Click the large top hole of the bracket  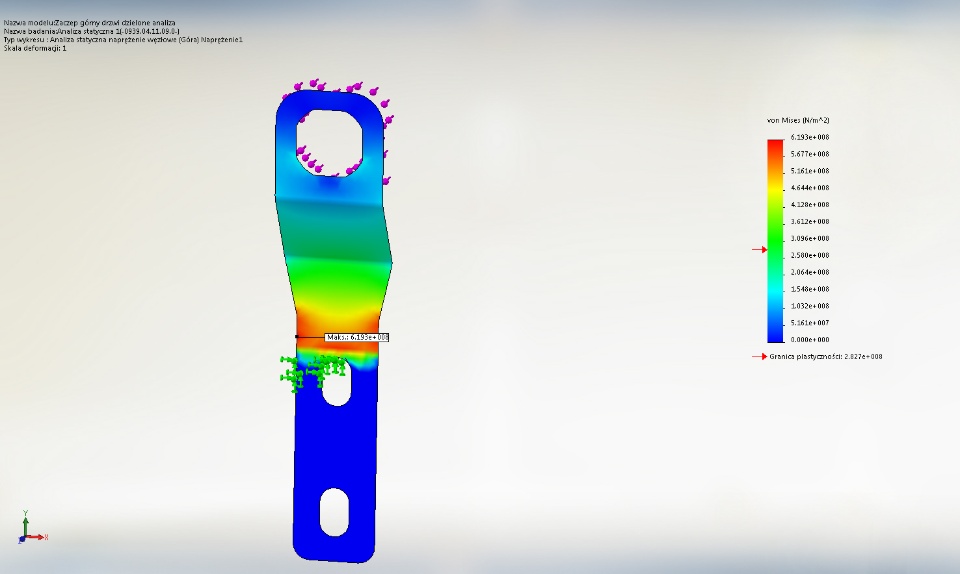[x=329, y=142]
